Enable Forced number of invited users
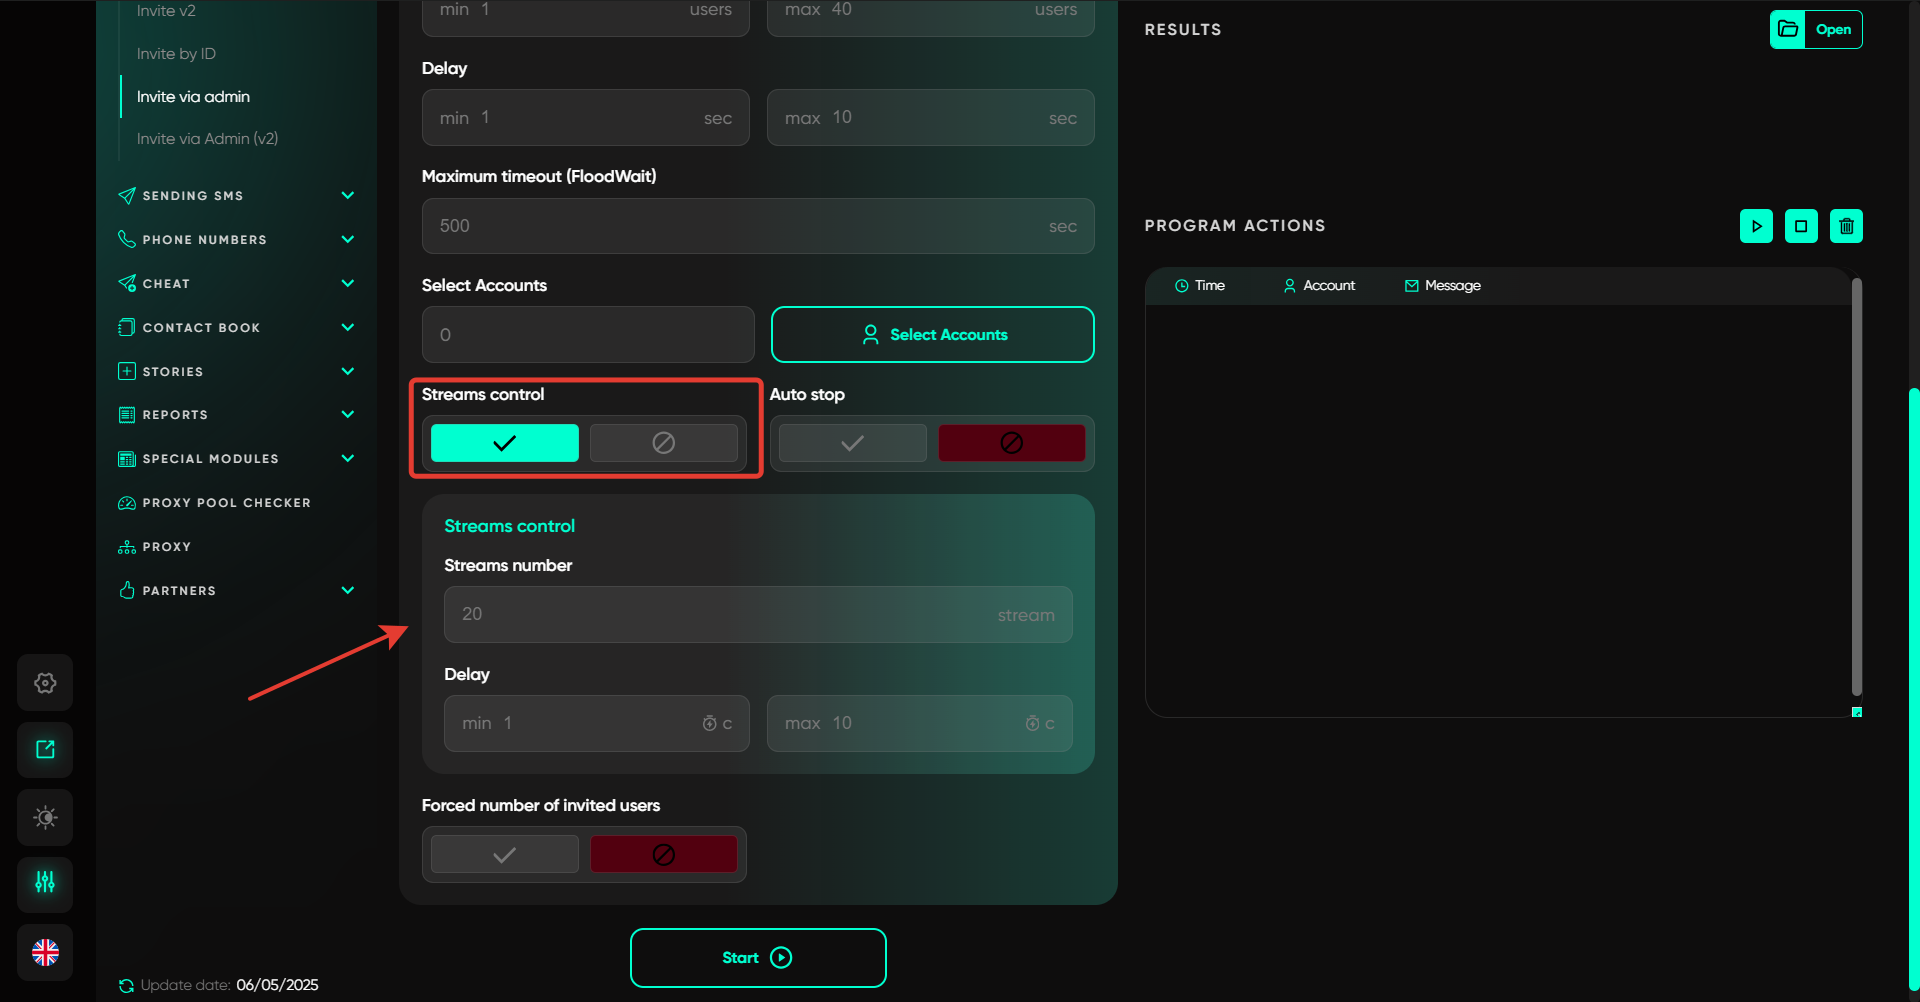This screenshot has width=1920, height=1002. tap(504, 855)
